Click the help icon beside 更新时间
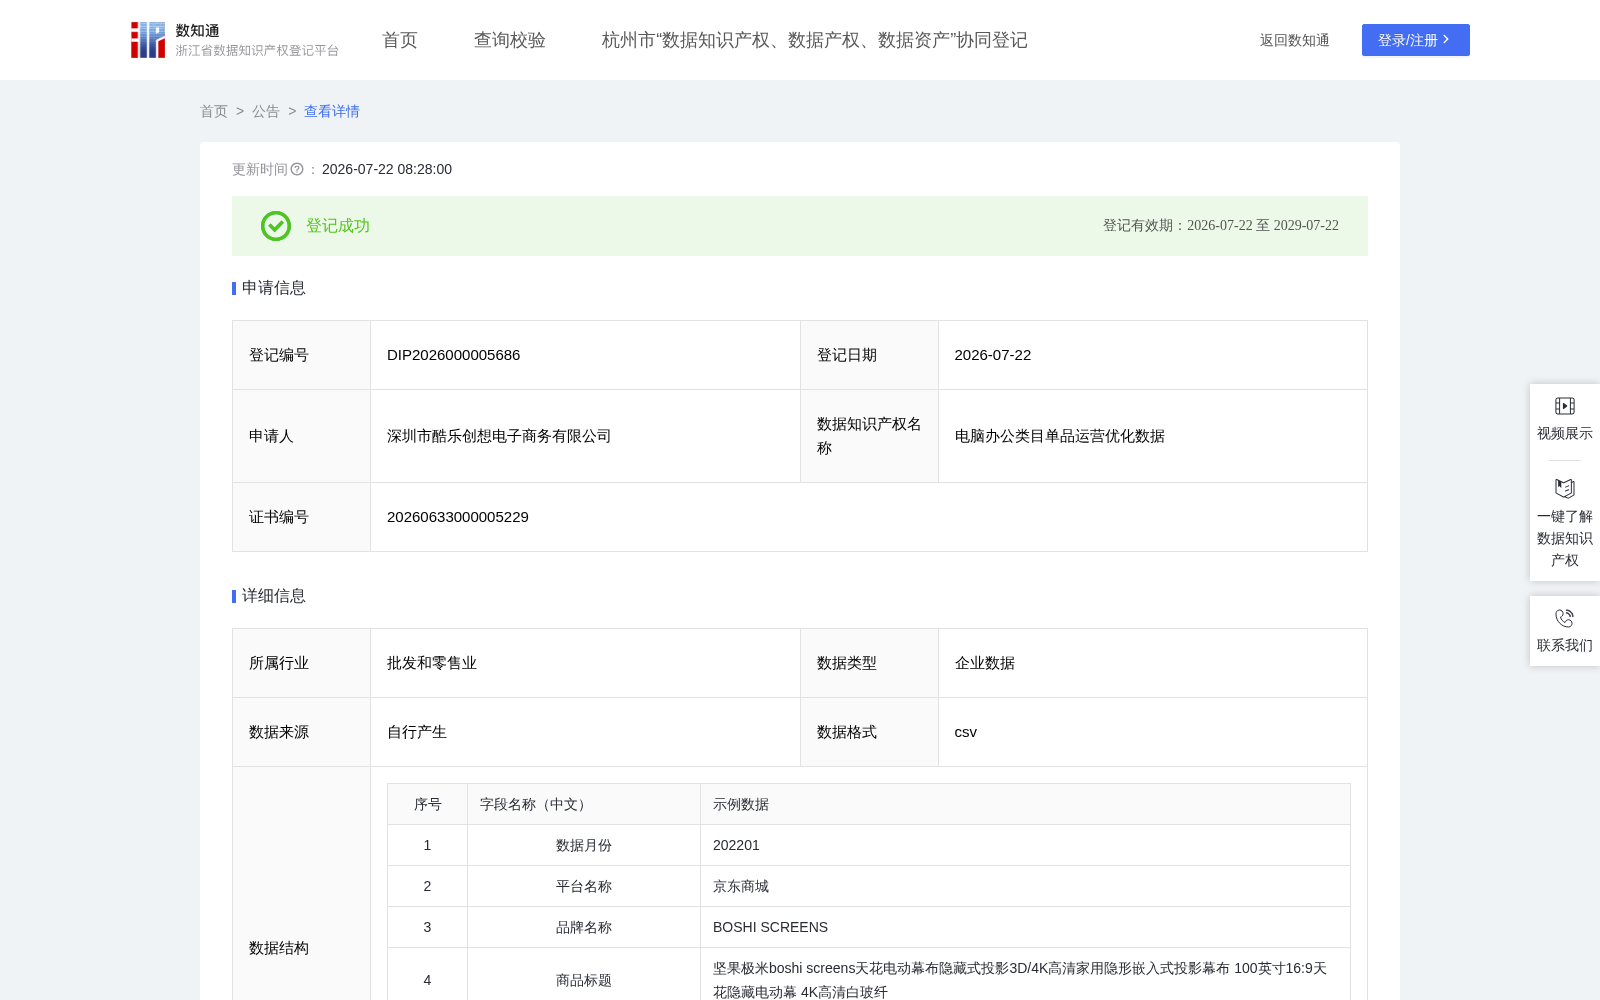The height and width of the screenshot is (1000, 1600). (x=297, y=170)
